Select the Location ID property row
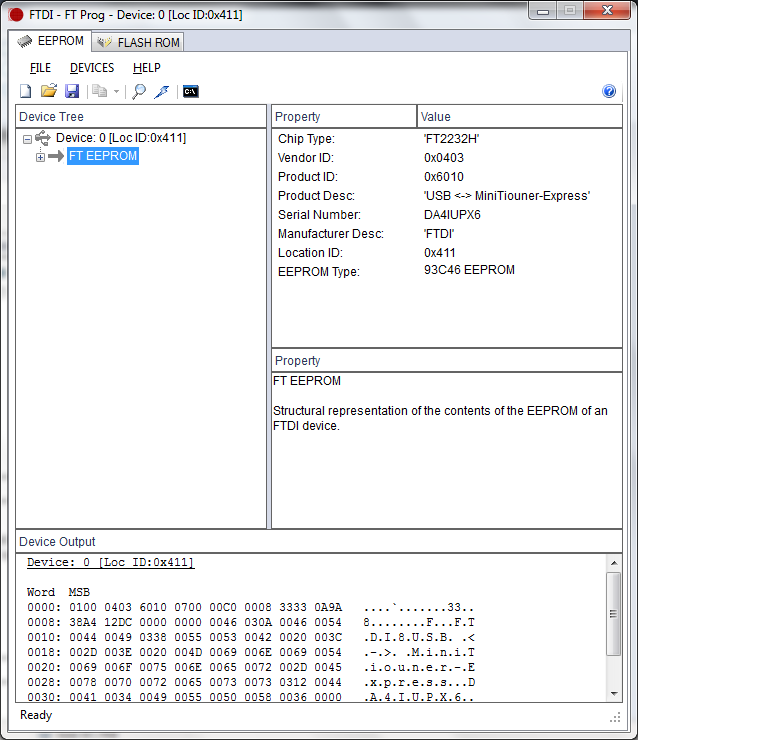The image size is (768, 740). 447,253
